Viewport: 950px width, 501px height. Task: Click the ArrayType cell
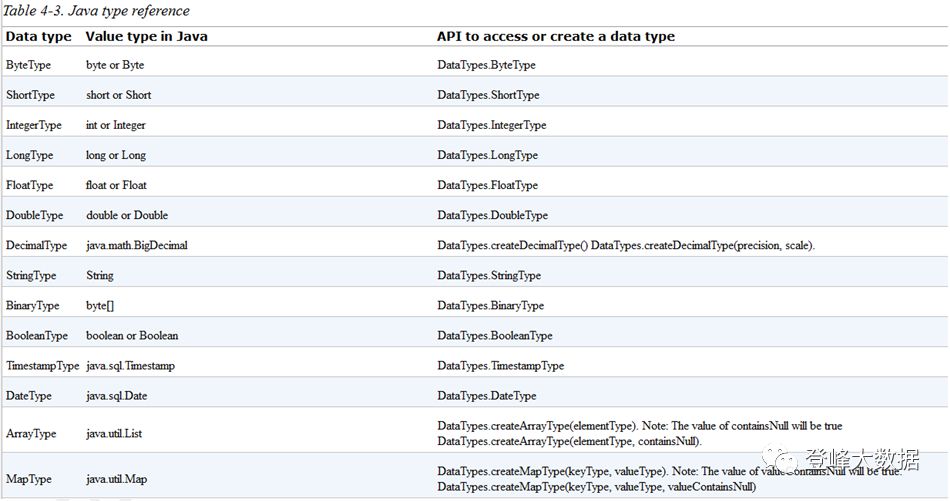click(31, 434)
